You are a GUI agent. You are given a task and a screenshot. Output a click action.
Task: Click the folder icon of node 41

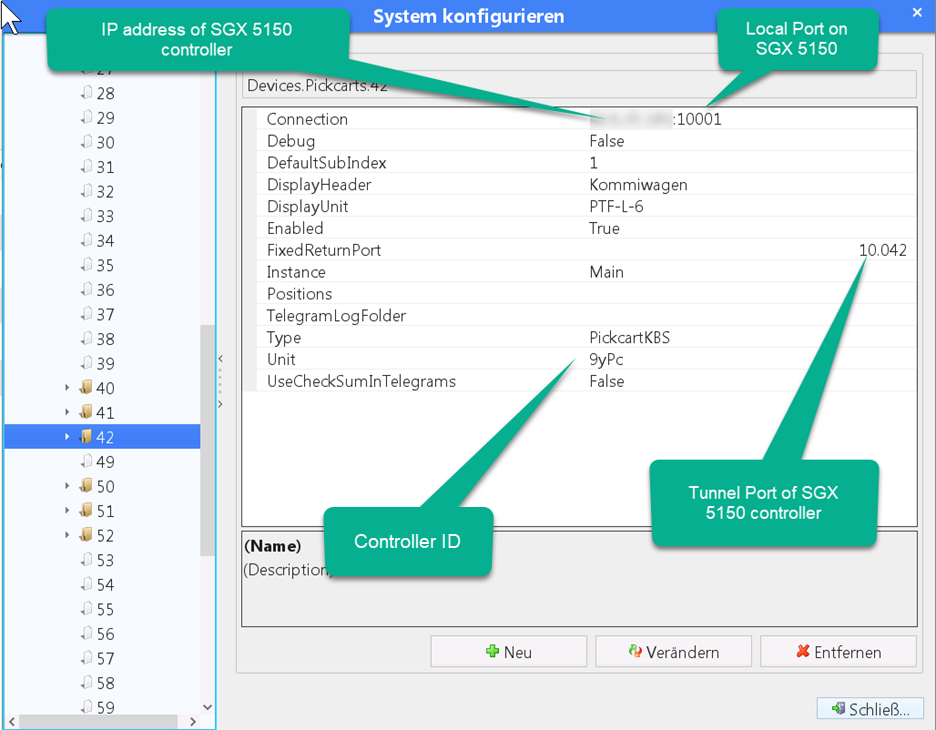pos(86,412)
